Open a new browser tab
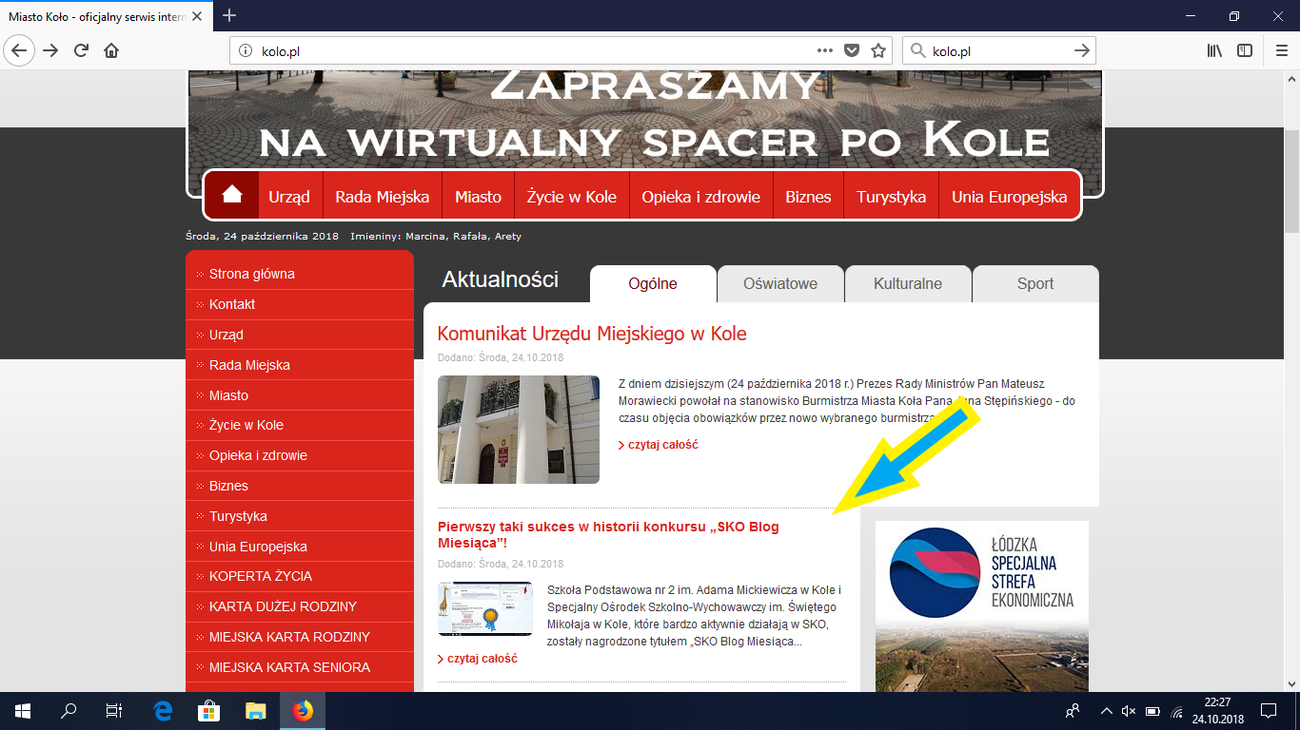This screenshot has width=1300, height=730. tap(230, 16)
